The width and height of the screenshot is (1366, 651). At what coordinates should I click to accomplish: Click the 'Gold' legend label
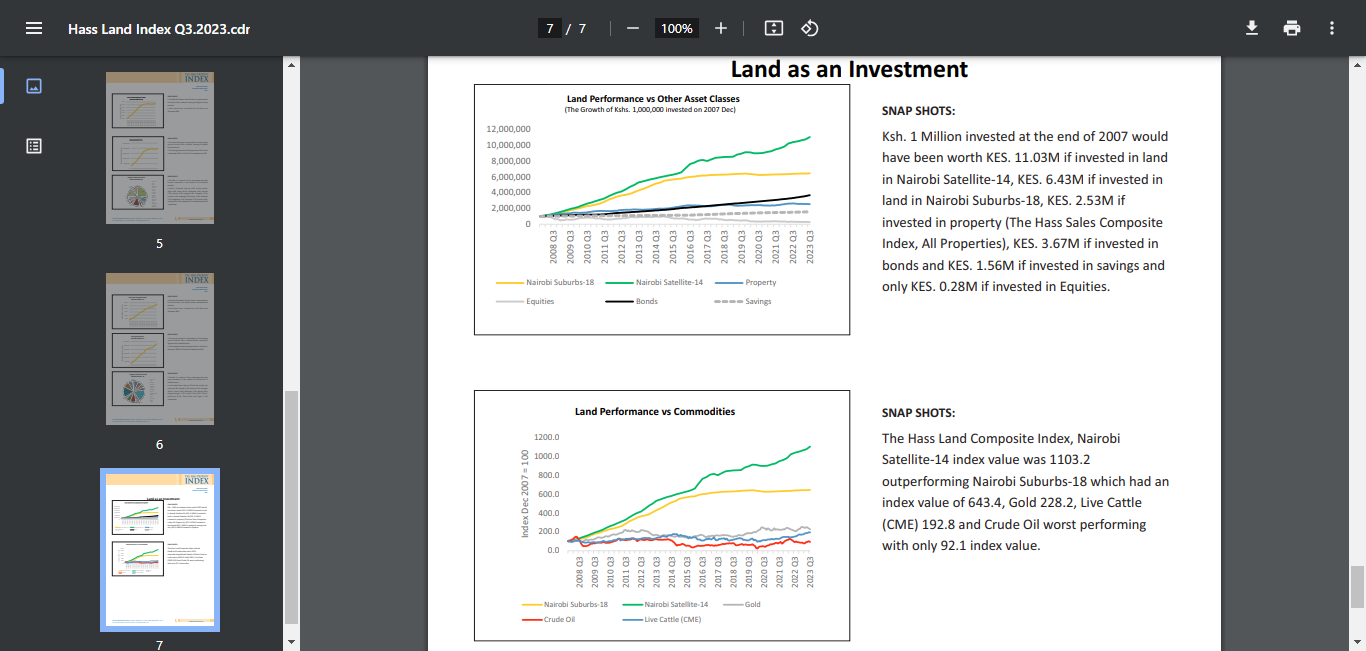tap(753, 604)
